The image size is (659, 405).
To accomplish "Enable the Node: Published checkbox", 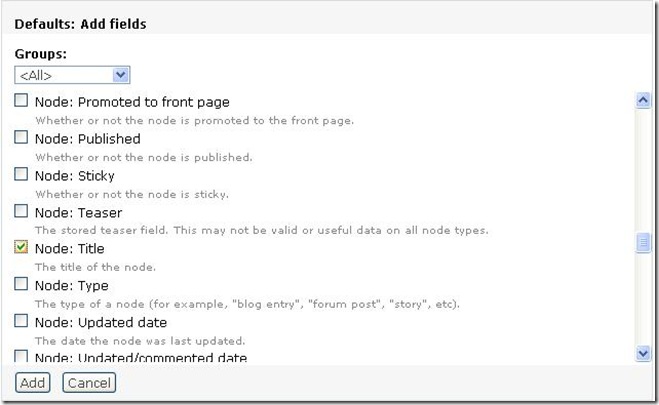I will 21,138.
